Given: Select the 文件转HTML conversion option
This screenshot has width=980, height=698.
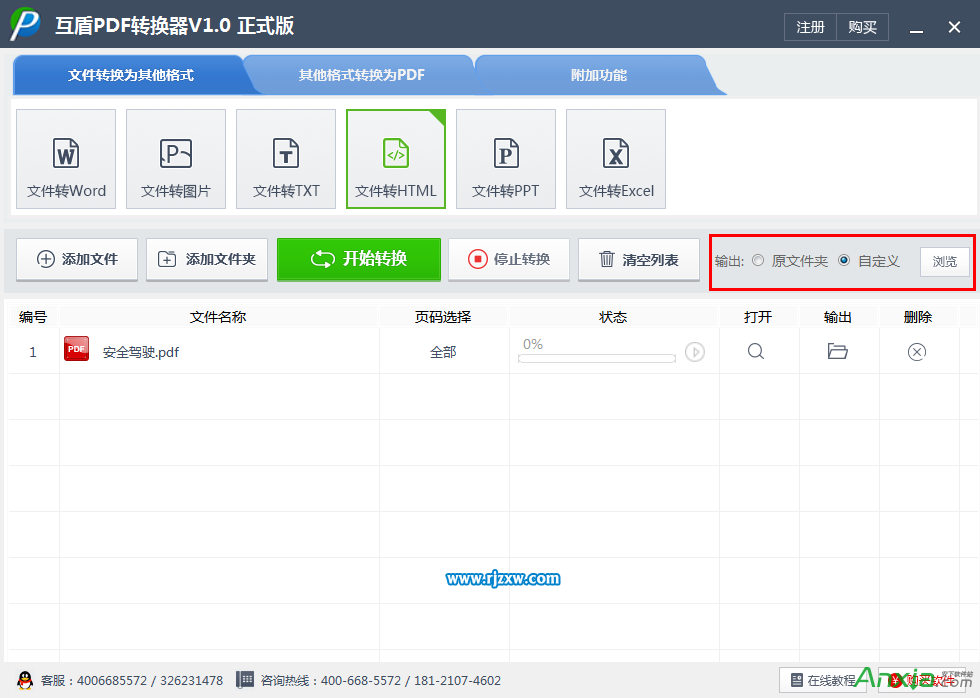Looking at the screenshot, I should [396, 159].
